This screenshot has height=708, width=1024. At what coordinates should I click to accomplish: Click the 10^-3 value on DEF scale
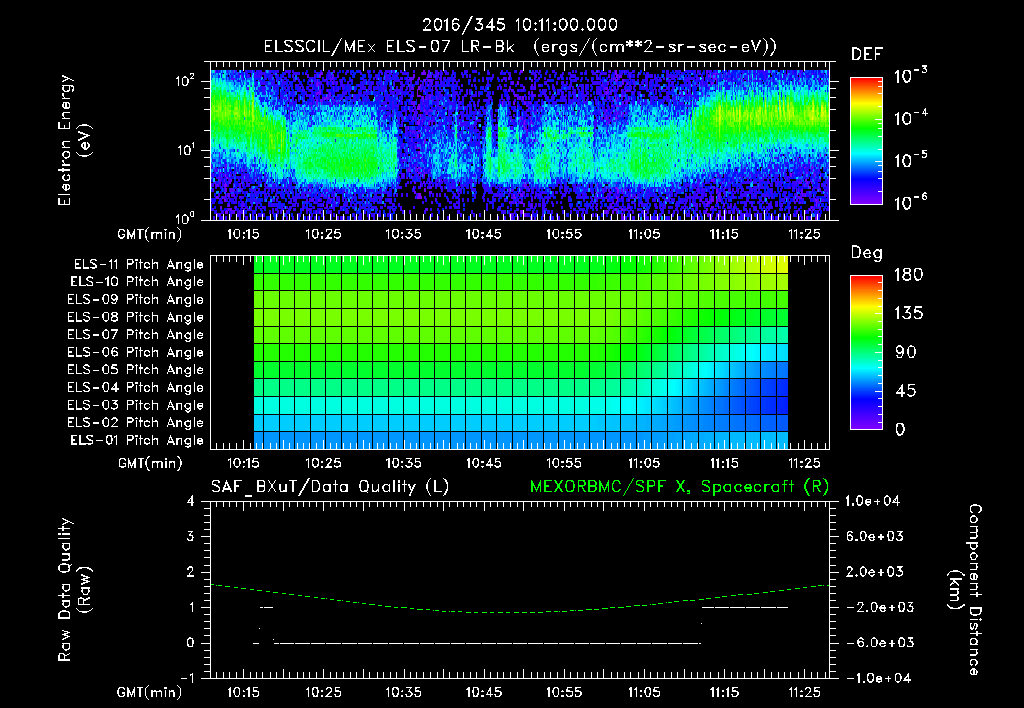[910, 76]
